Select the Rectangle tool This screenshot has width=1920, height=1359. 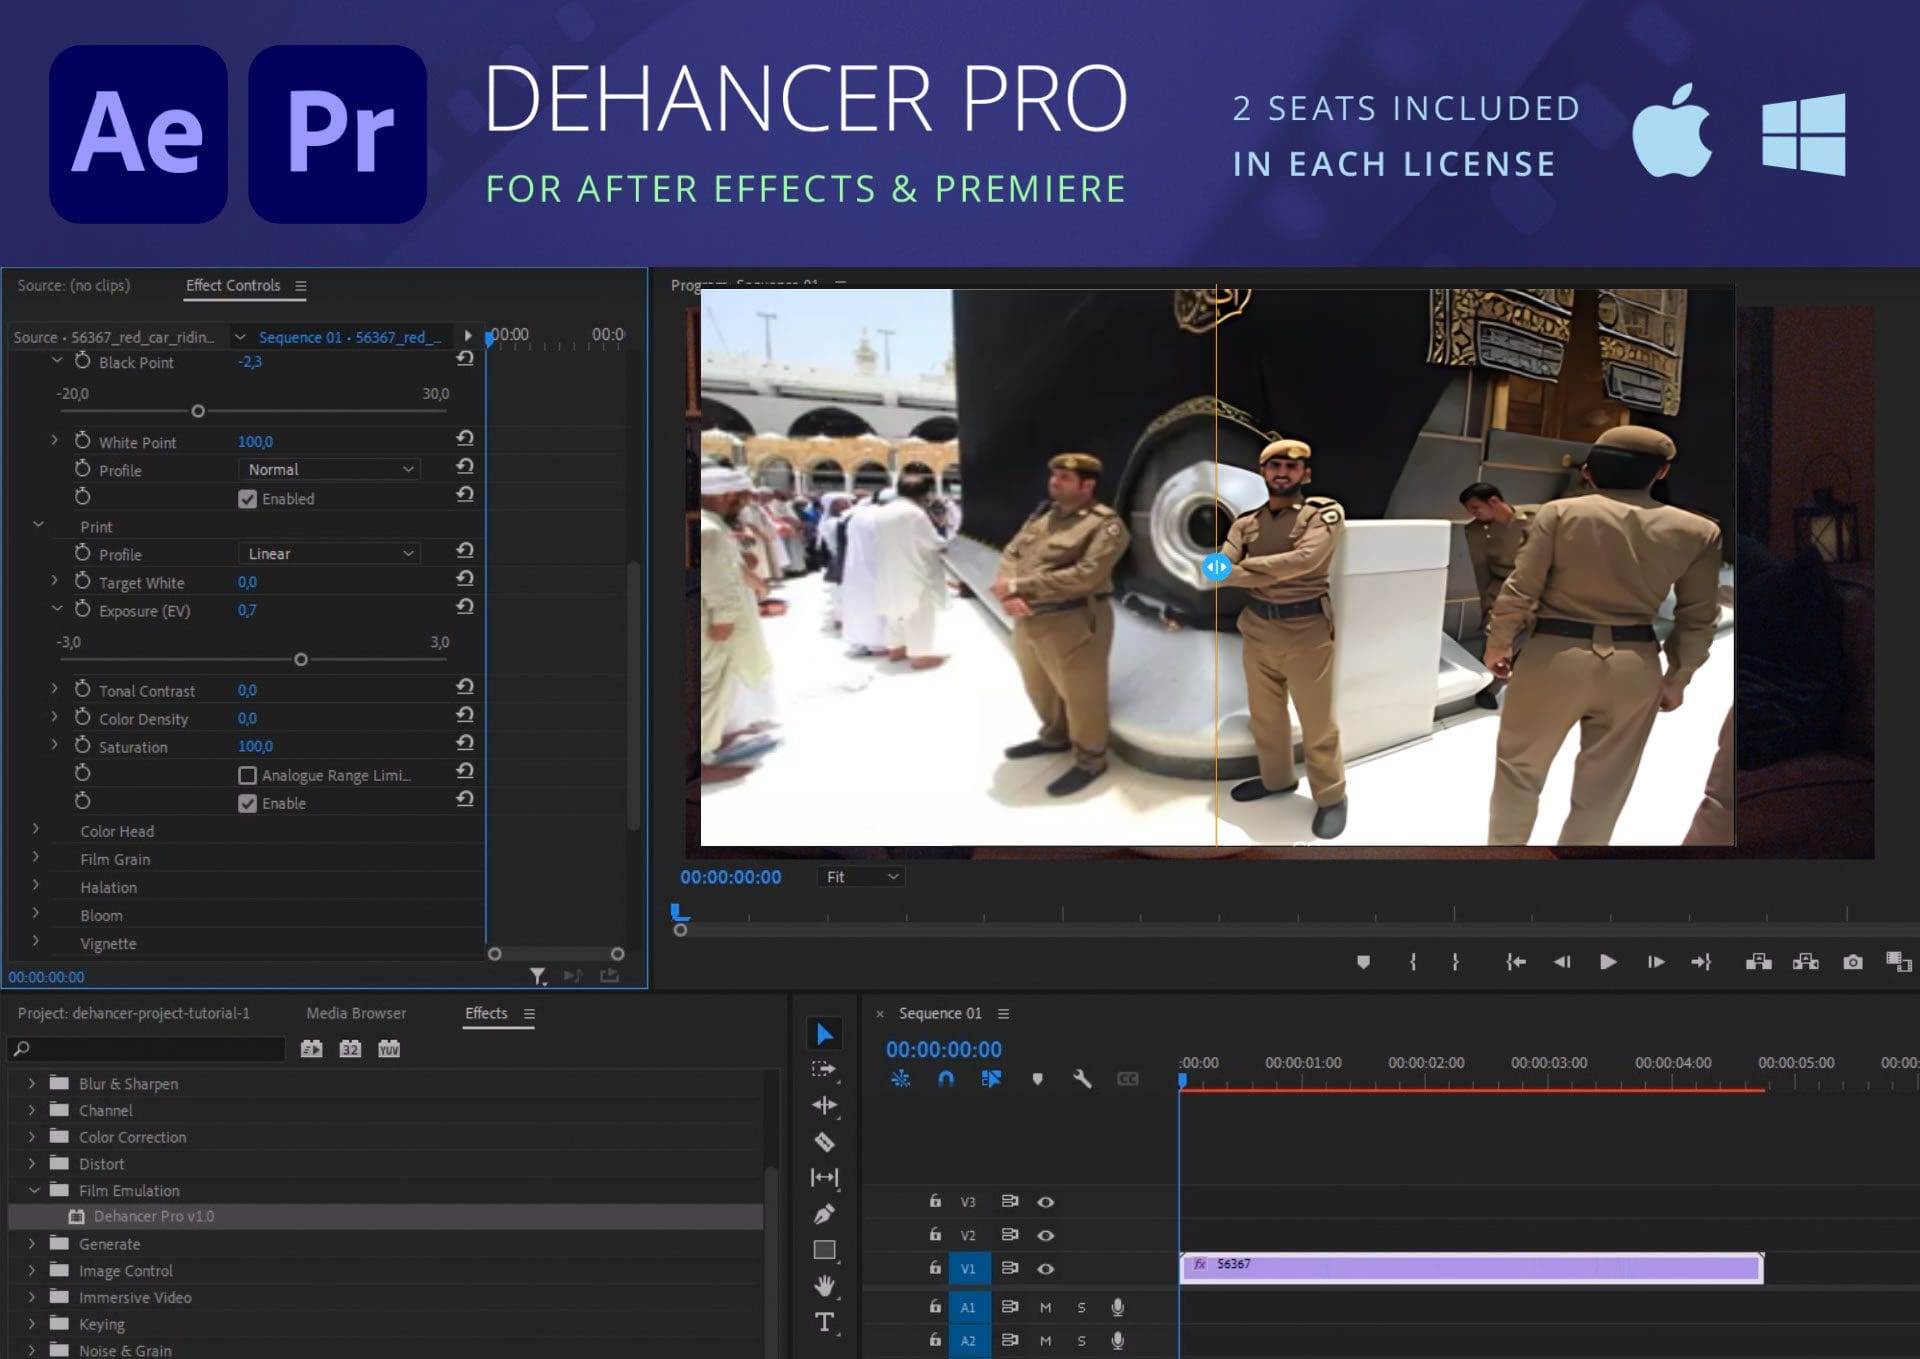point(824,1250)
